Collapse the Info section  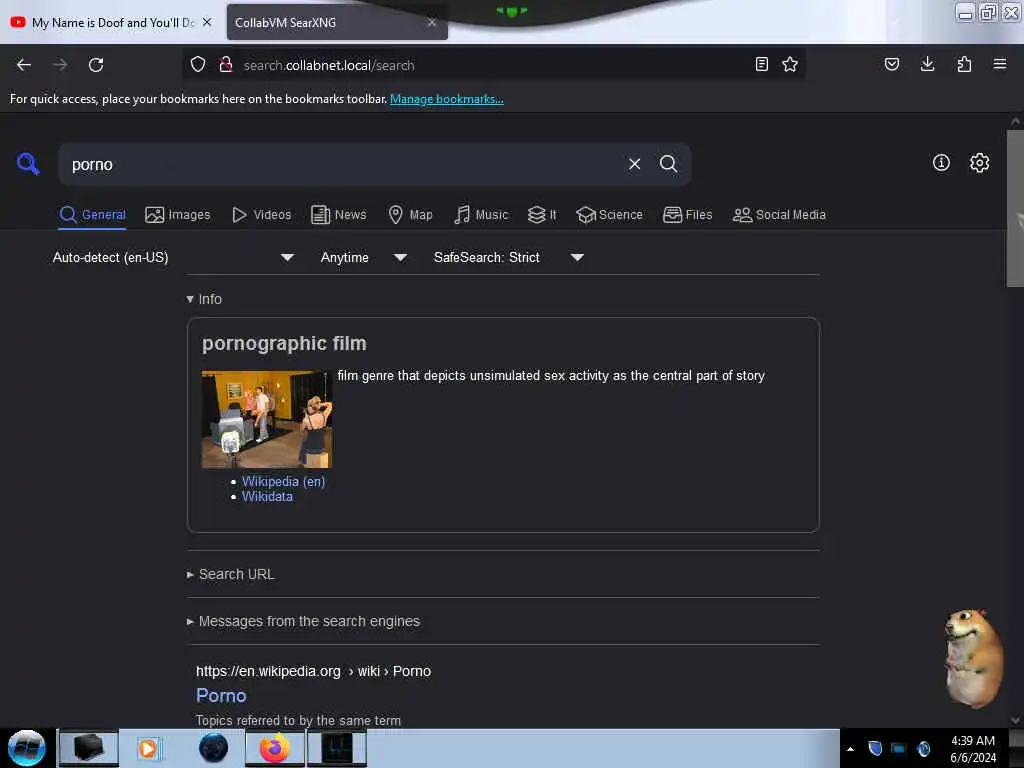pyautogui.click(x=204, y=299)
